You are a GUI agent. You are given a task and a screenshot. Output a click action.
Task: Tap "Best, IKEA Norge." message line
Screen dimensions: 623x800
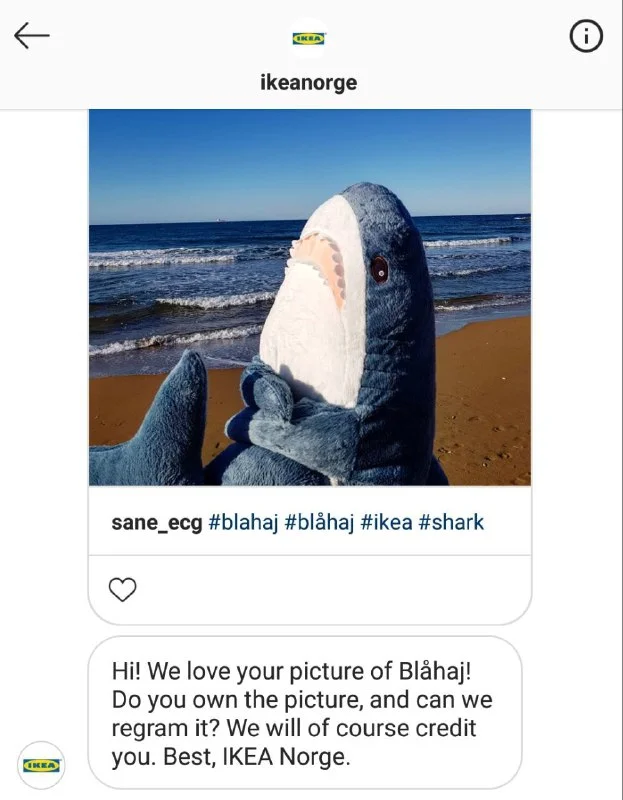point(230,757)
